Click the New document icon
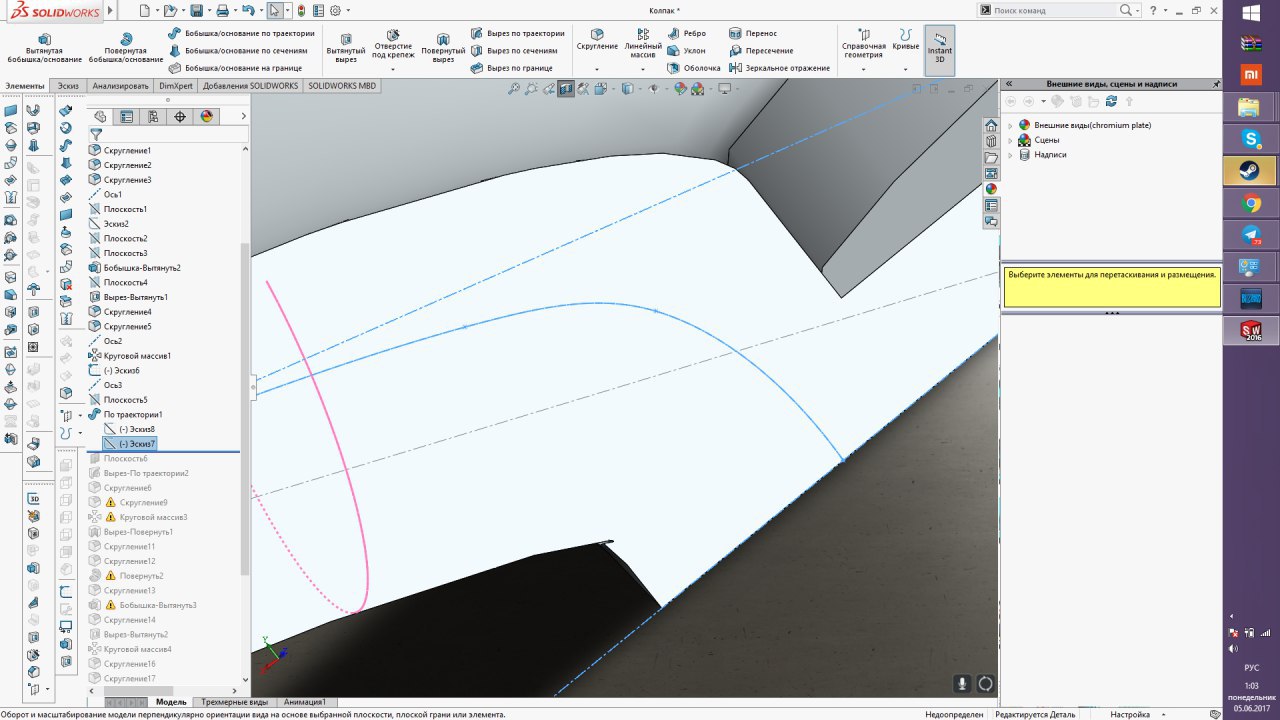 (144, 10)
